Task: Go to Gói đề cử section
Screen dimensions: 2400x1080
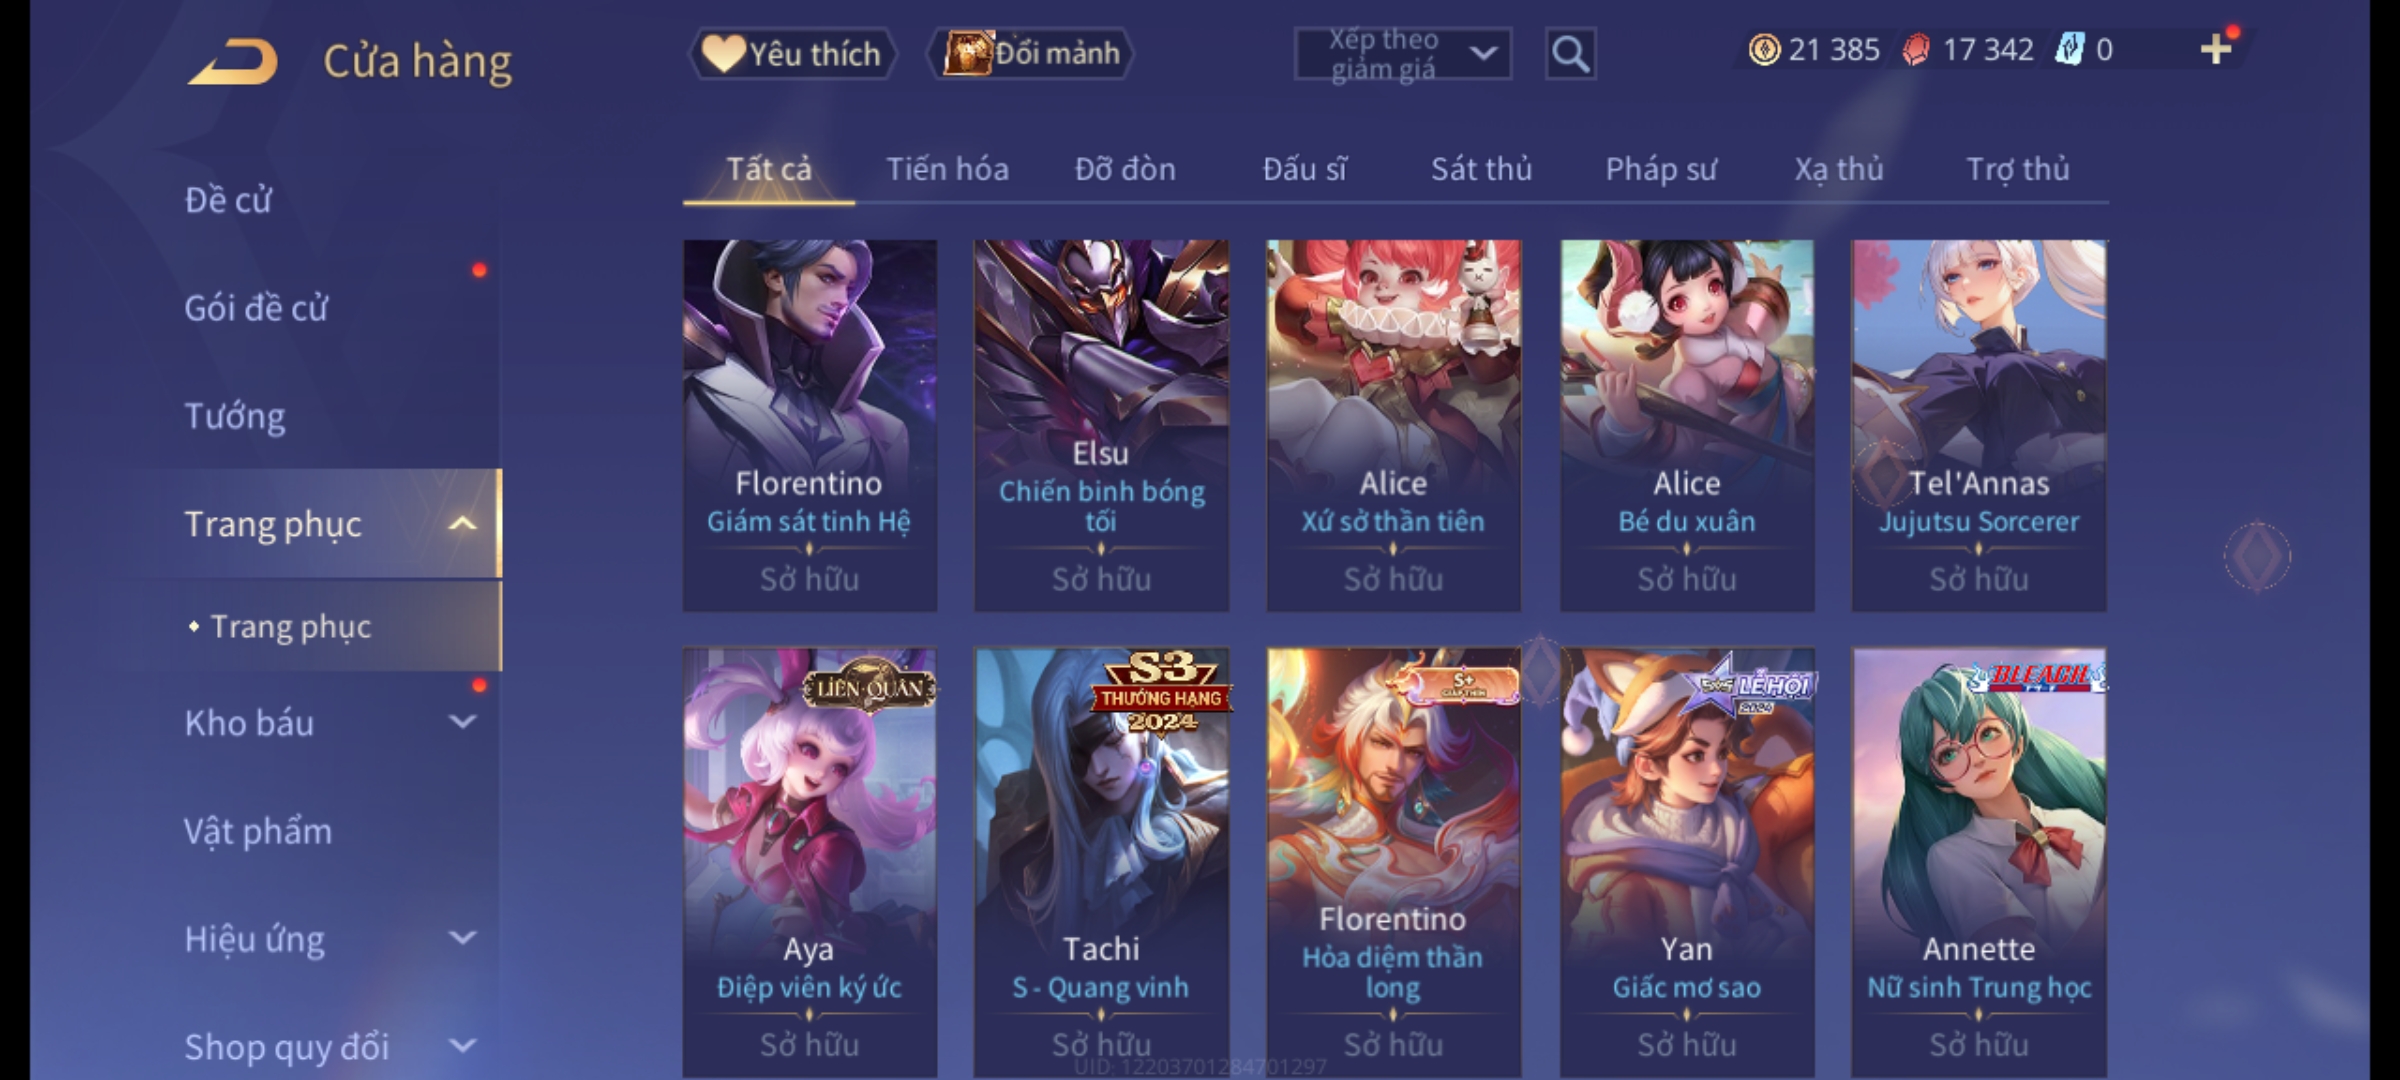Action: click(256, 307)
